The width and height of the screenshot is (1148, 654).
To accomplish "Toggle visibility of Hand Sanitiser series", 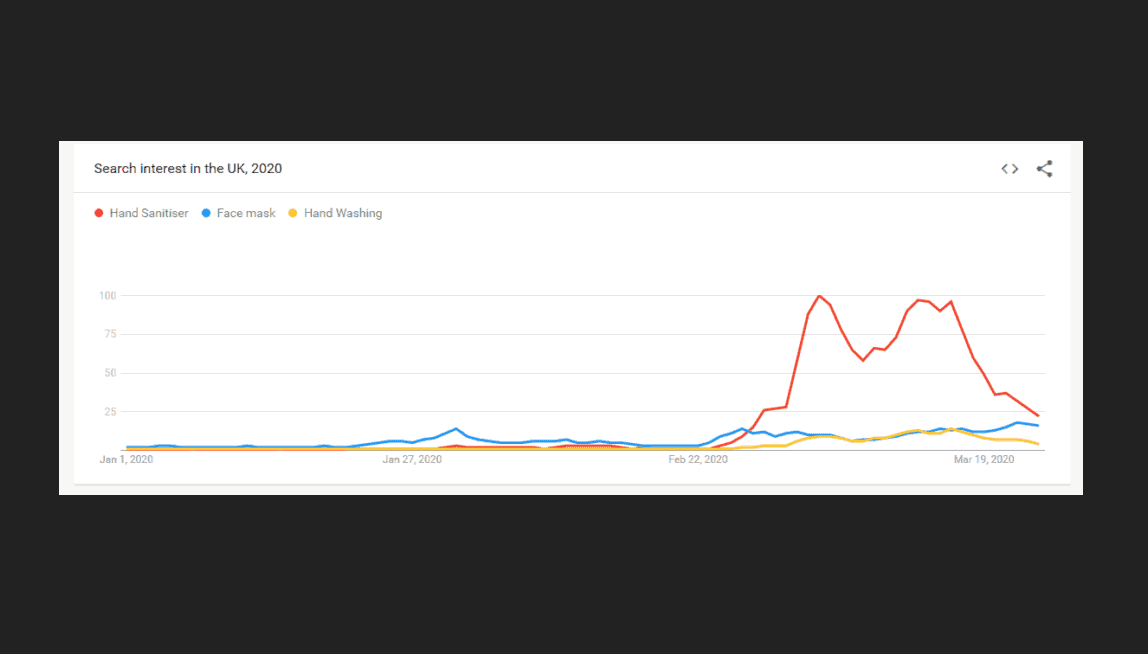I will tap(140, 212).
